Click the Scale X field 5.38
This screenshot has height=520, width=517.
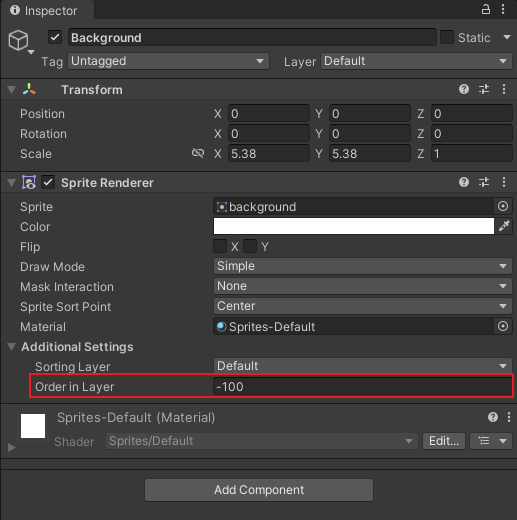[x=269, y=153]
